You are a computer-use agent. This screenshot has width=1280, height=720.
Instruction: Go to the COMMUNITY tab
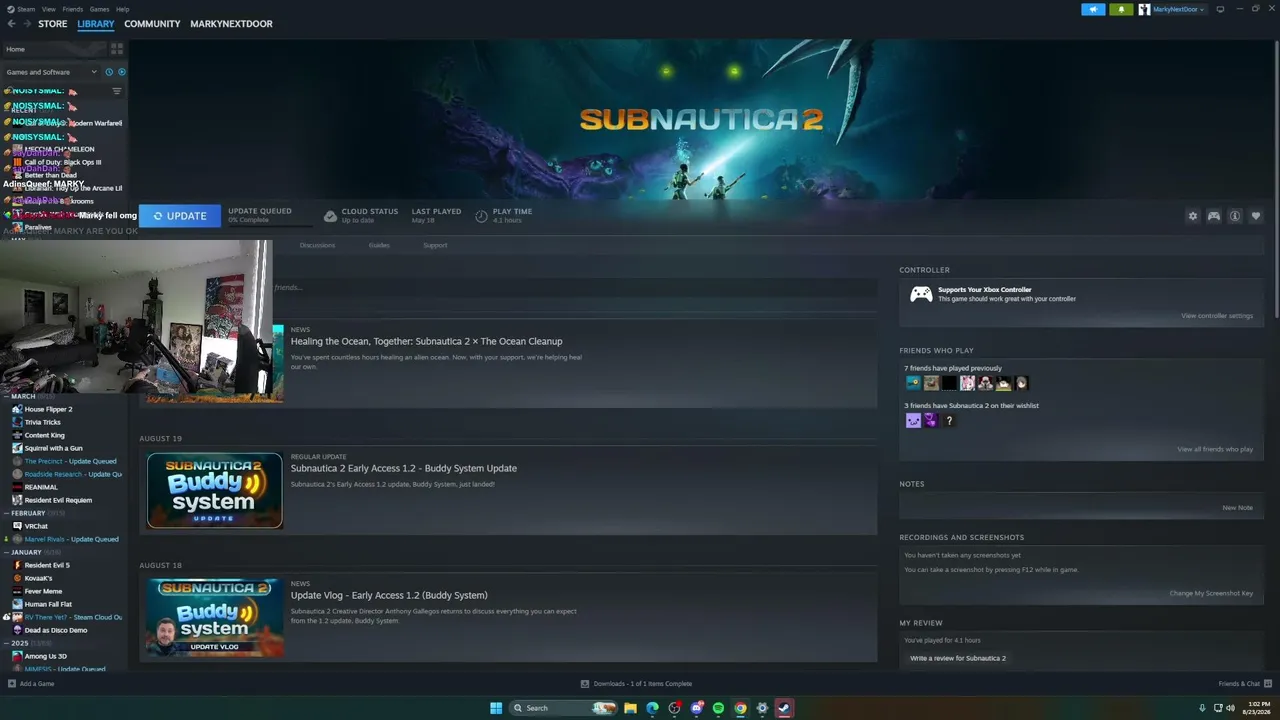point(152,24)
